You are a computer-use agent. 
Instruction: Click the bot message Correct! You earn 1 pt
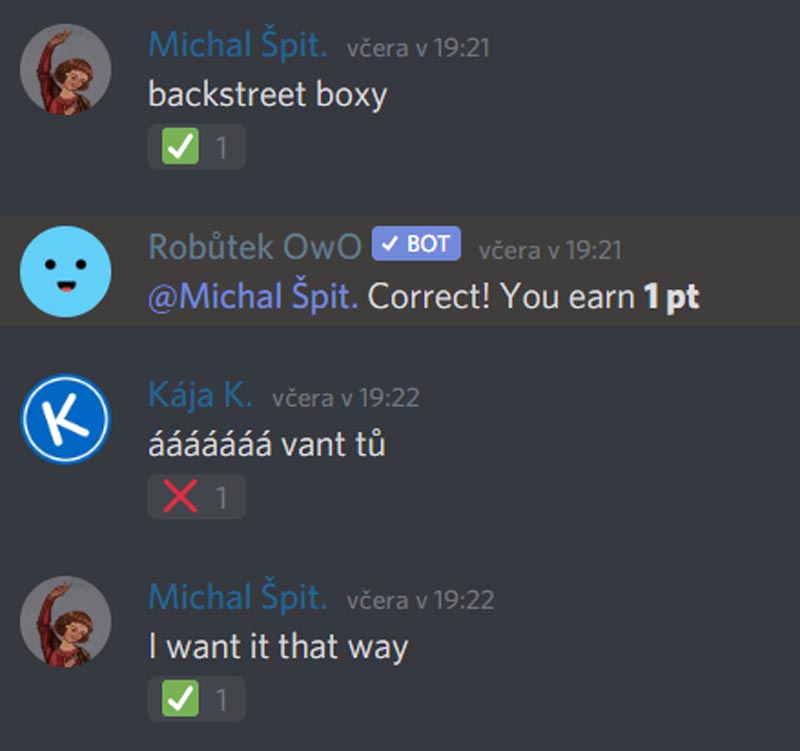[533, 296]
